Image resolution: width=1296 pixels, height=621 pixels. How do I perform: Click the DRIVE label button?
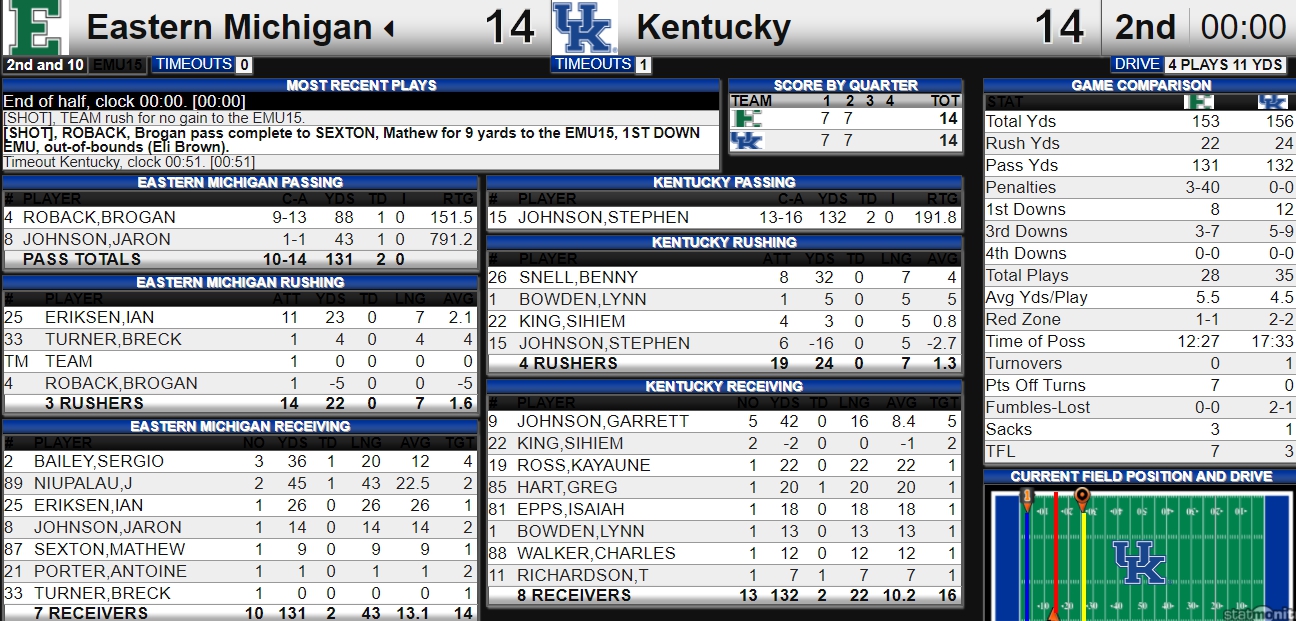pos(1137,64)
